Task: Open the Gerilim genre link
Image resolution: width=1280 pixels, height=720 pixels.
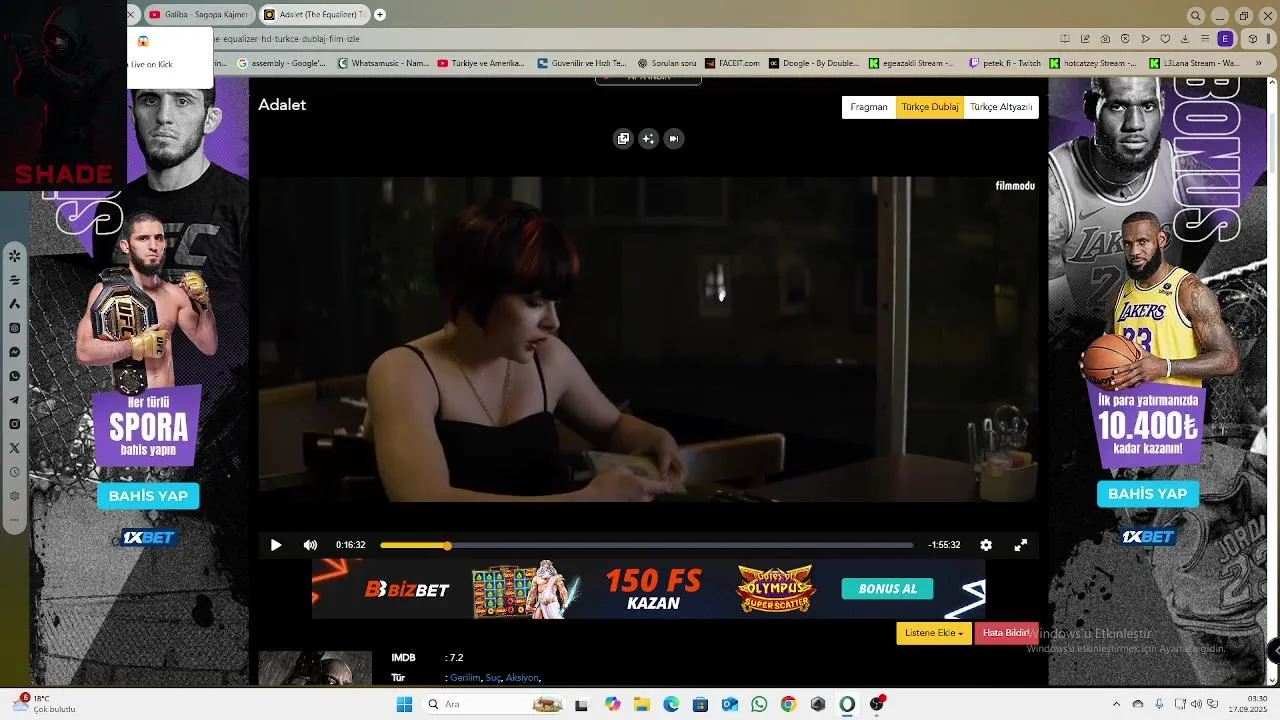Action: click(x=465, y=678)
